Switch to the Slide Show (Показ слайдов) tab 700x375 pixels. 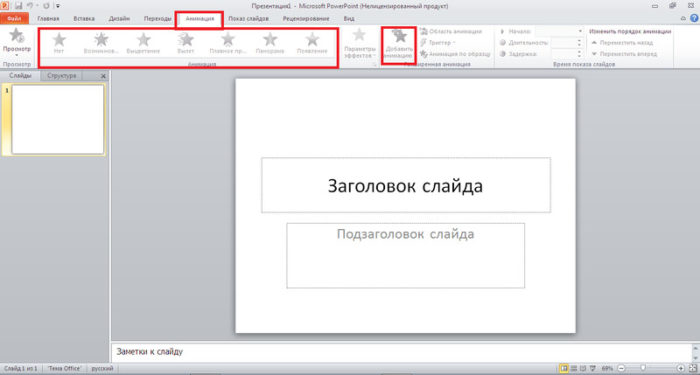click(248, 19)
